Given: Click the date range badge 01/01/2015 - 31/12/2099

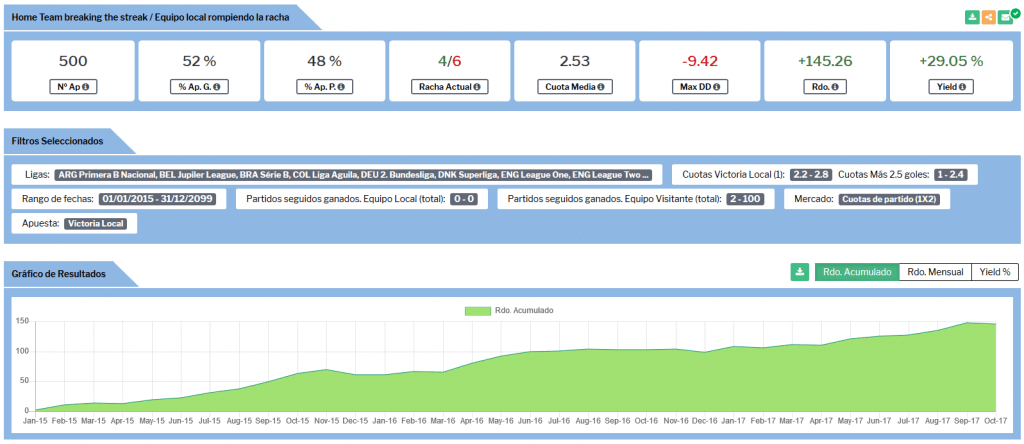Looking at the screenshot, I should pos(163,199).
